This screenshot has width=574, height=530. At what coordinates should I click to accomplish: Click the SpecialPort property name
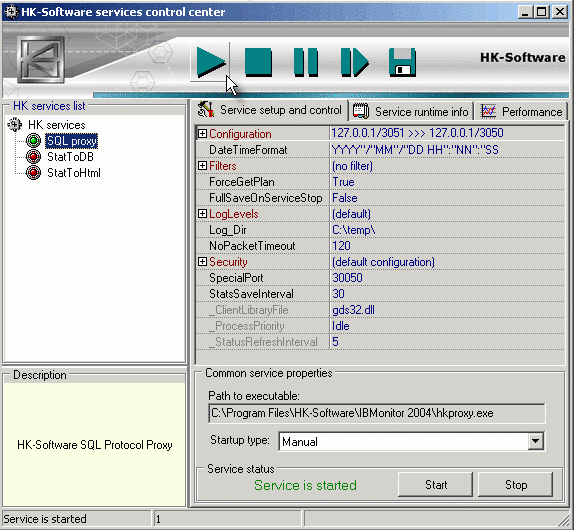(x=236, y=278)
